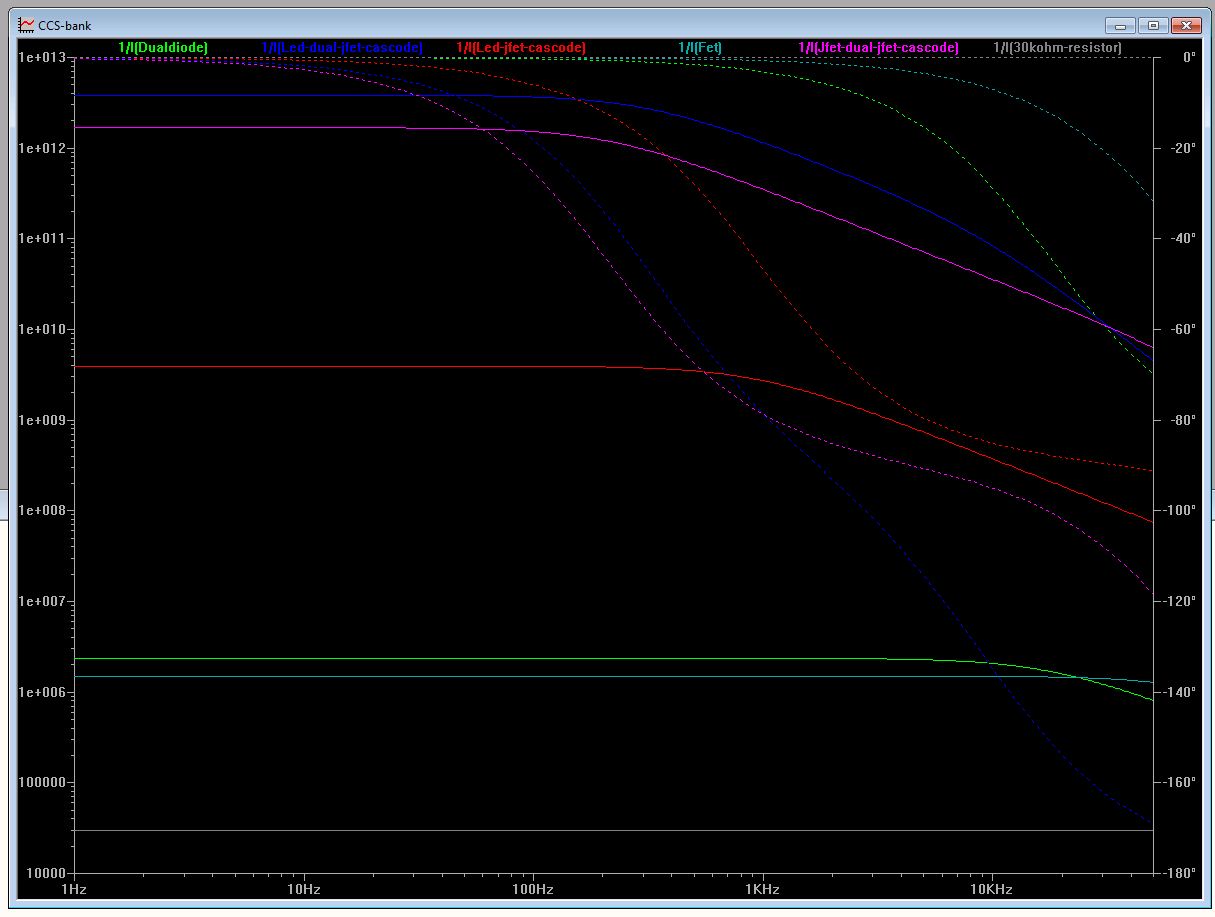Image resolution: width=1215 pixels, height=917 pixels.
Task: Select the 1/I(Dualdiode) trace label
Action: click(x=163, y=47)
